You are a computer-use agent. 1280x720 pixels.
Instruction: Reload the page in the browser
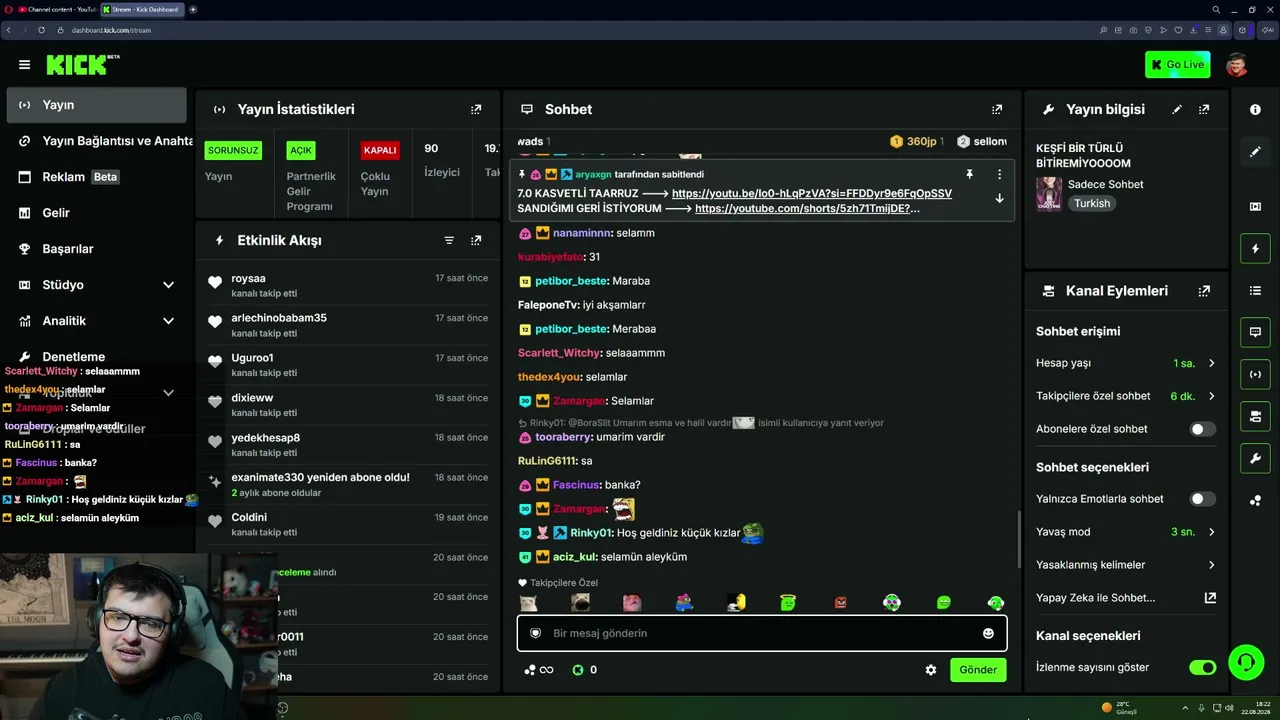point(42,30)
